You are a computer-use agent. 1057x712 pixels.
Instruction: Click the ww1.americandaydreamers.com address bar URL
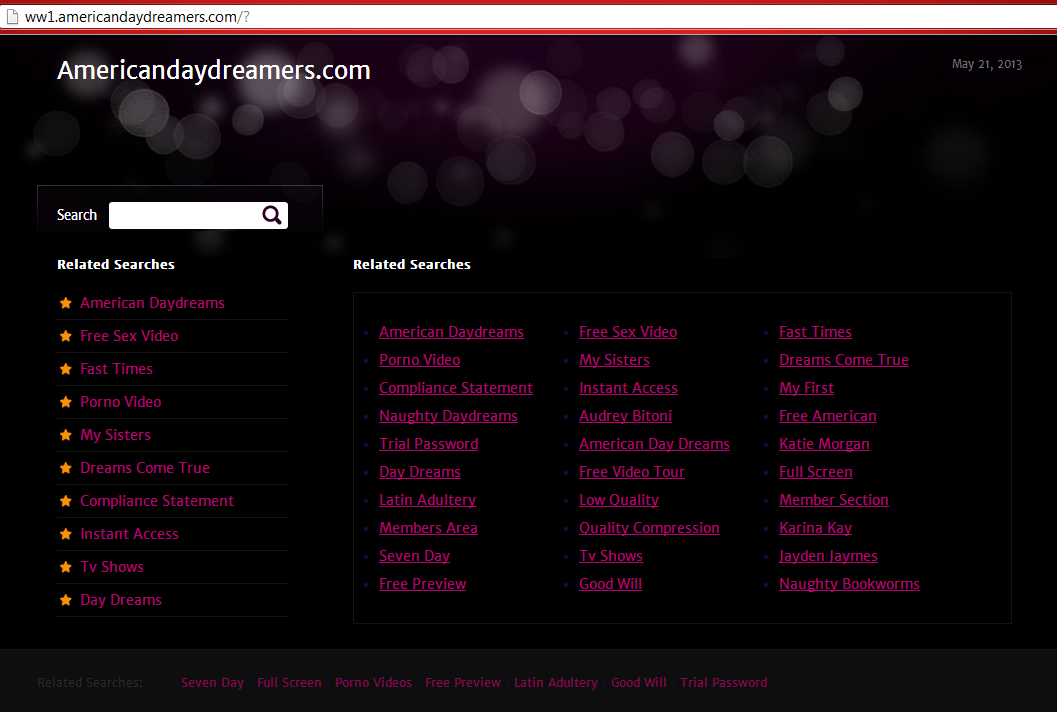pos(137,17)
